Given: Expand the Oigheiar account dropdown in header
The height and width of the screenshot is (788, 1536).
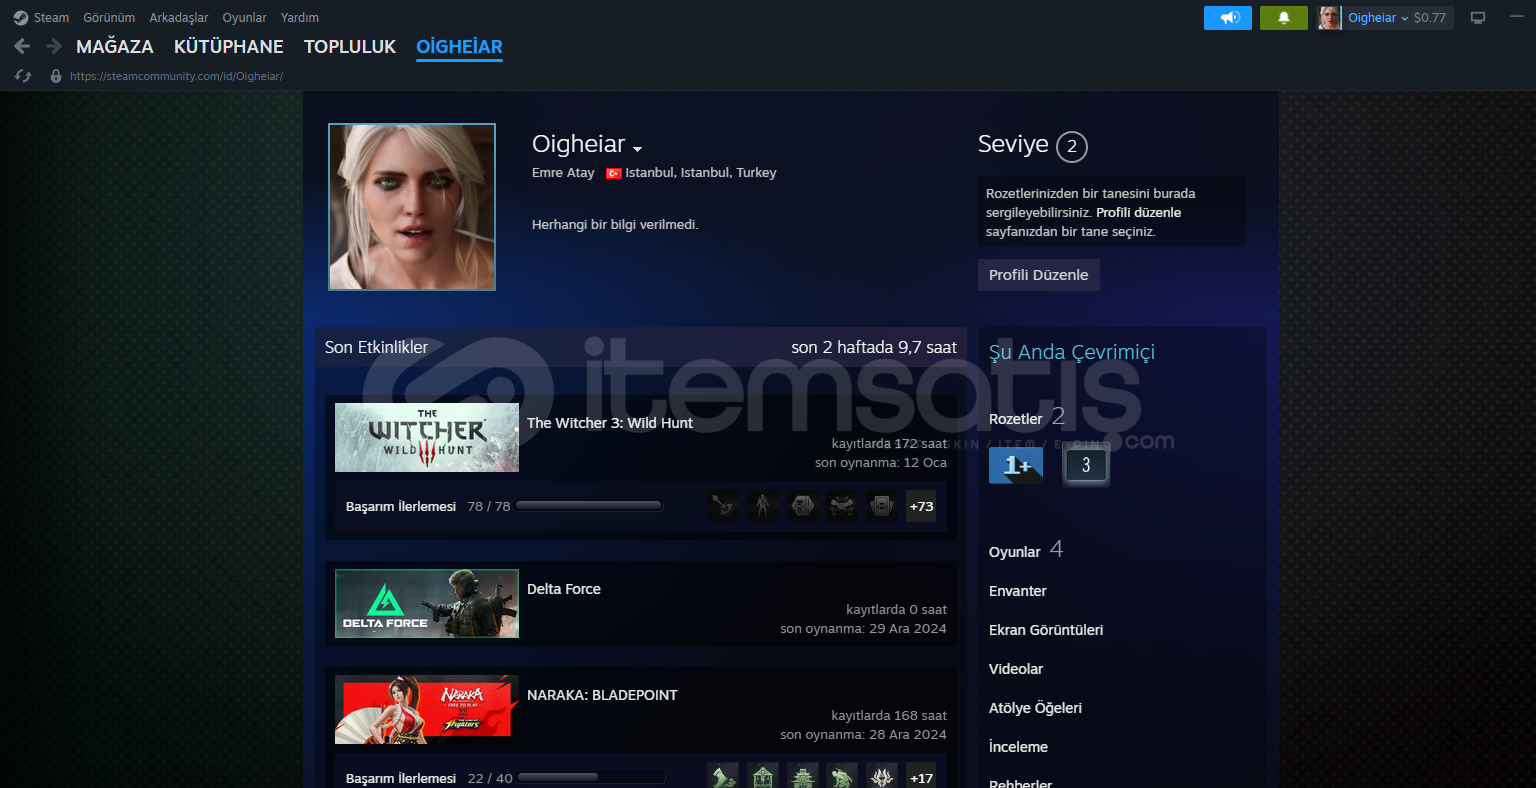Looking at the screenshot, I should 1377,18.
